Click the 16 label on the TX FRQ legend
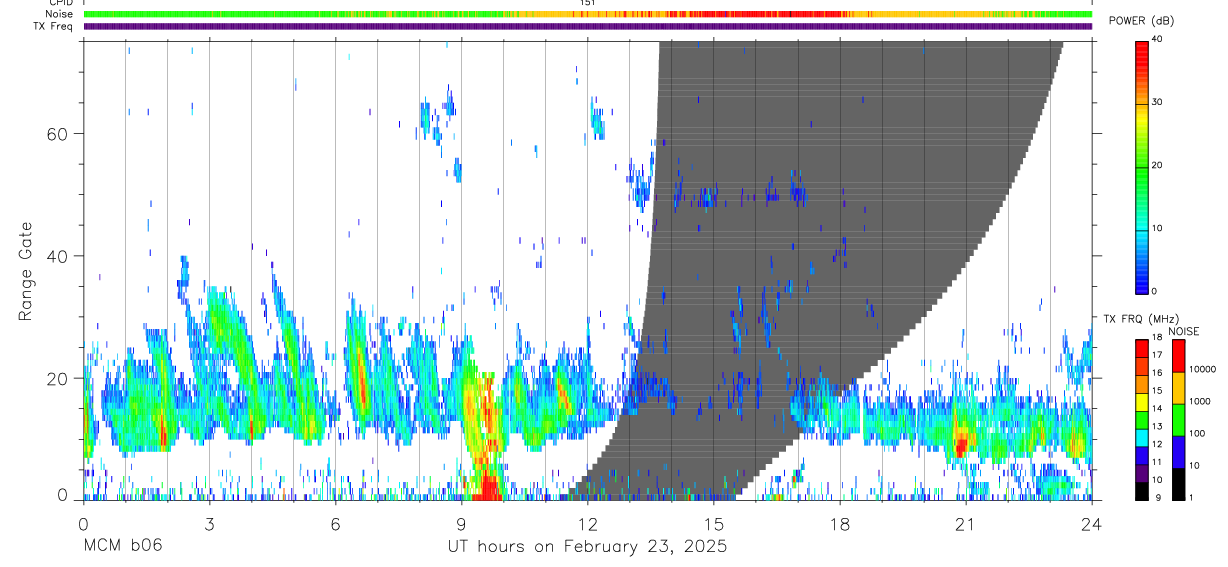1228x567 pixels. [1156, 372]
